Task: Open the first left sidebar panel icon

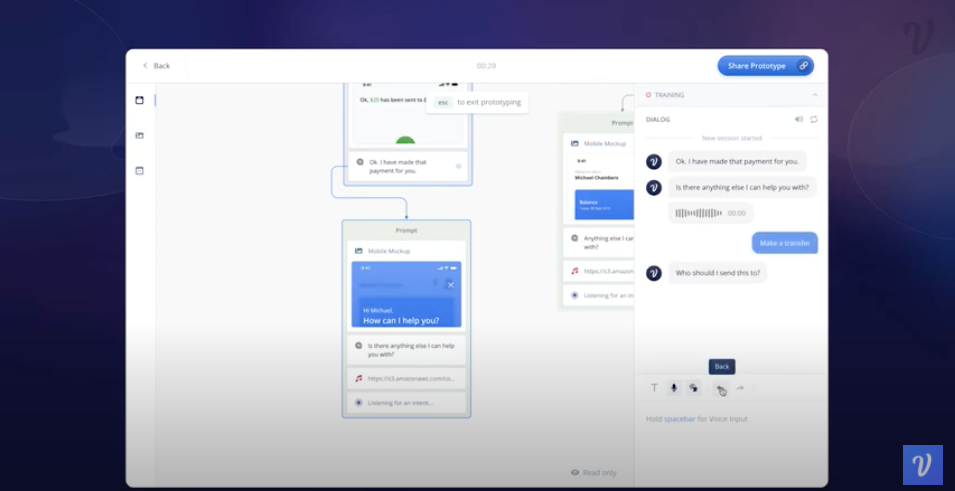Action: [x=139, y=100]
